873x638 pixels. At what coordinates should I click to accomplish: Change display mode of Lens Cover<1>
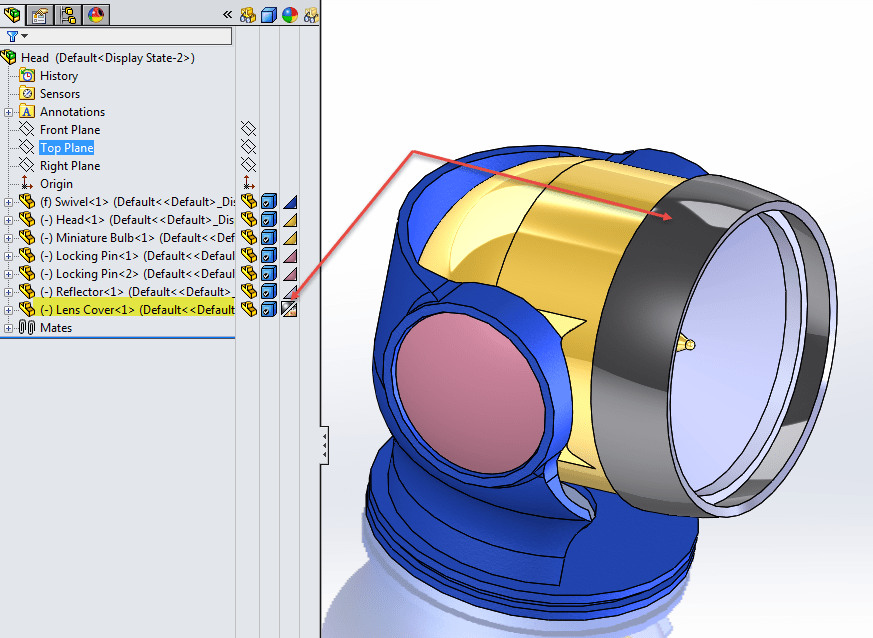269,310
